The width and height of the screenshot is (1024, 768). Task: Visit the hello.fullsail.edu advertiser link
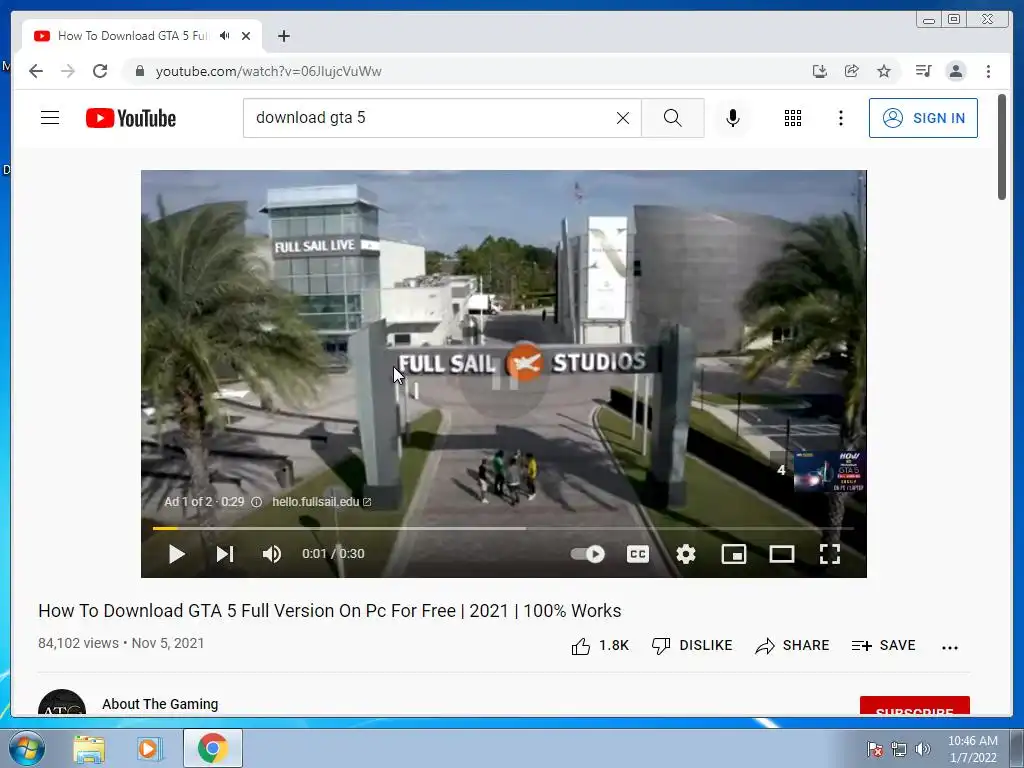tap(321, 502)
